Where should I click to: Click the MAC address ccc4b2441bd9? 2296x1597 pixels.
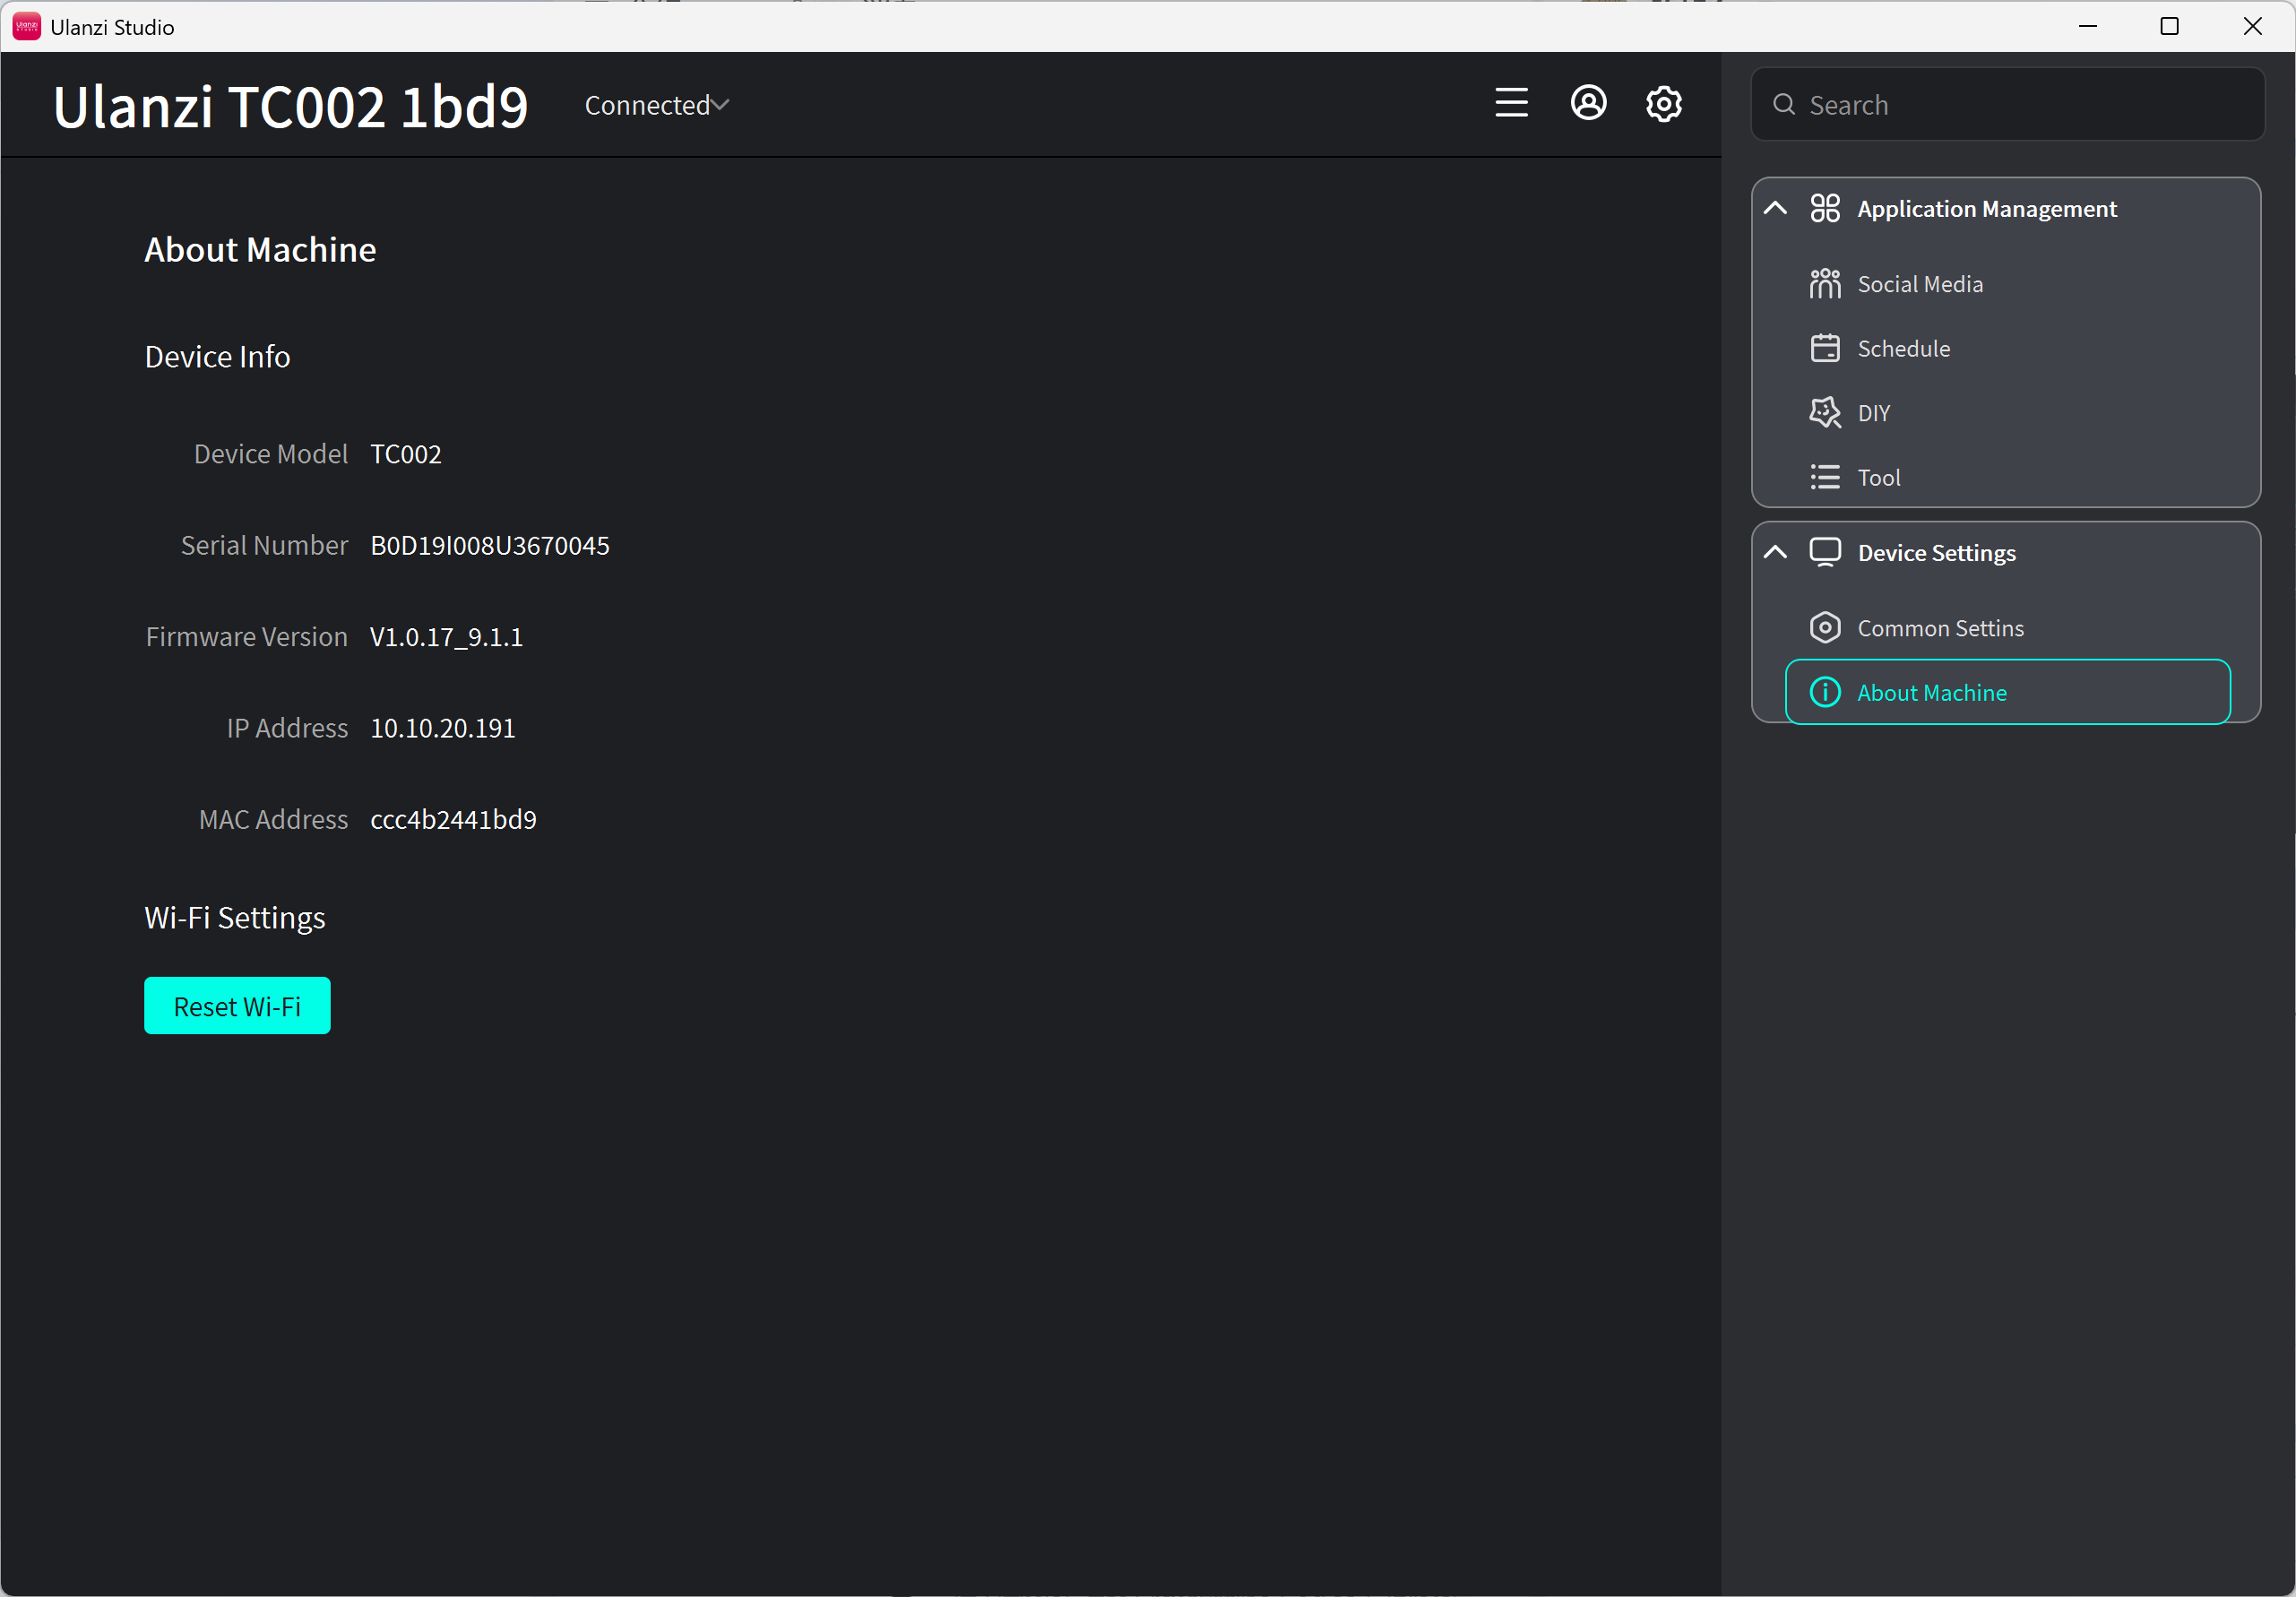tap(453, 820)
